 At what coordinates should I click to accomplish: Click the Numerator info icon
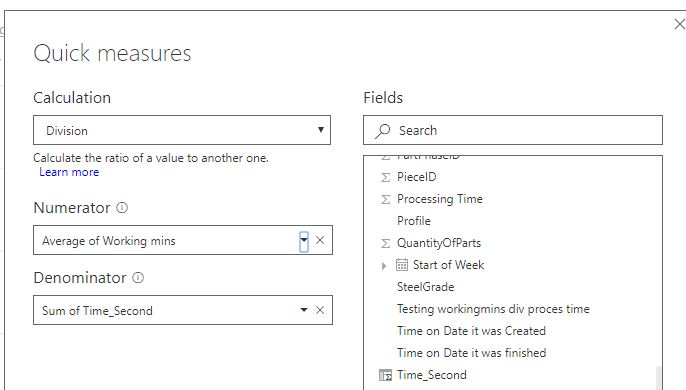[122, 207]
